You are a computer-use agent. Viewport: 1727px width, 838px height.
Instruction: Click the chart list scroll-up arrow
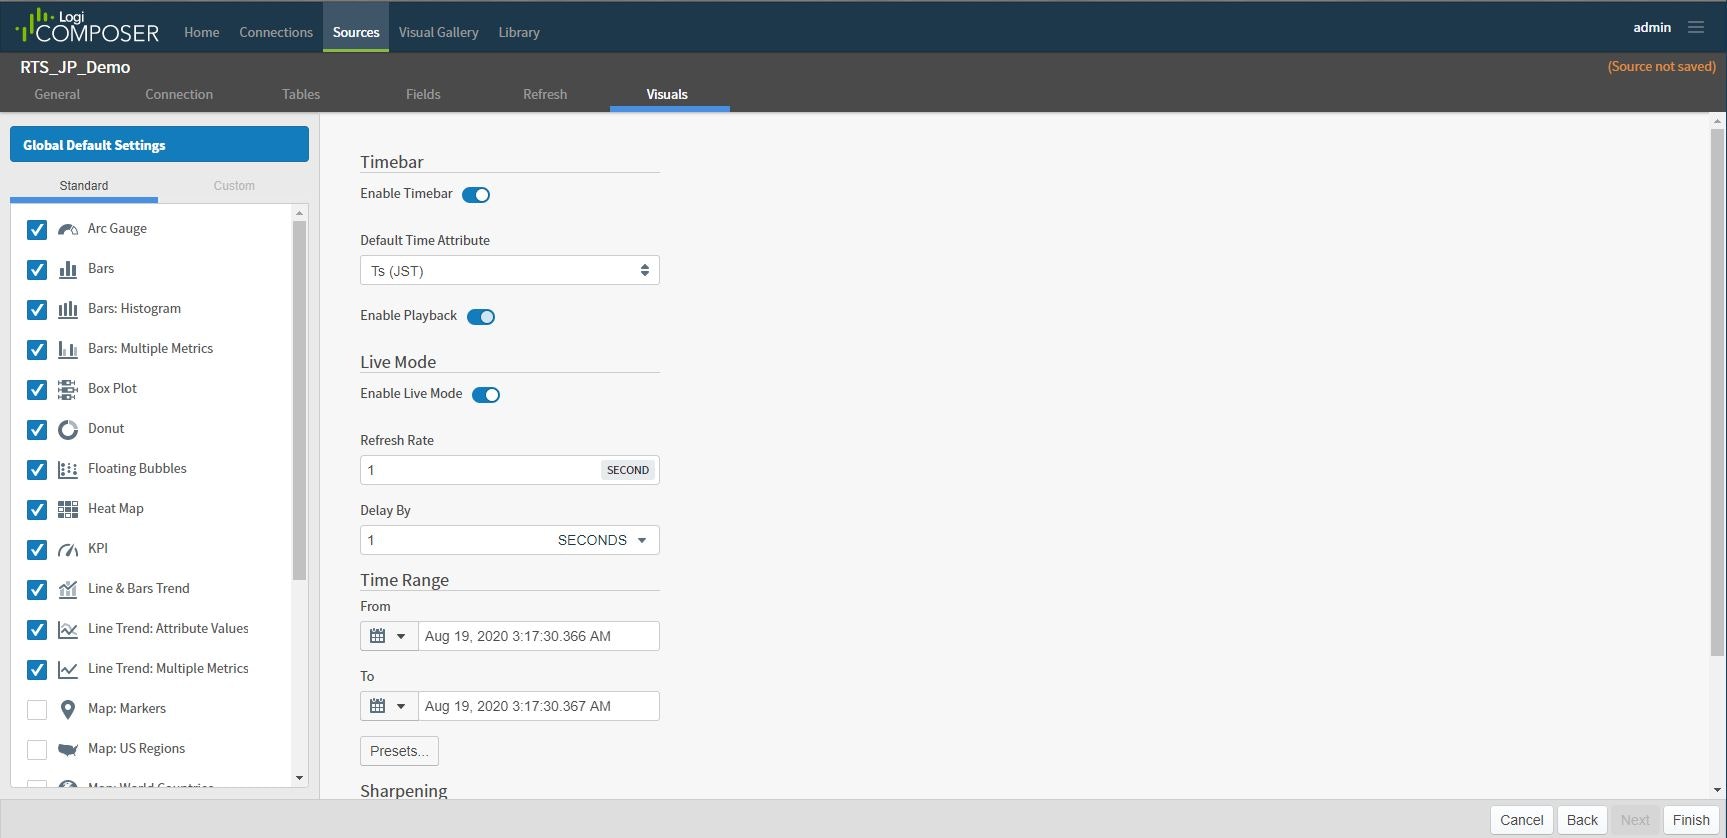299,213
